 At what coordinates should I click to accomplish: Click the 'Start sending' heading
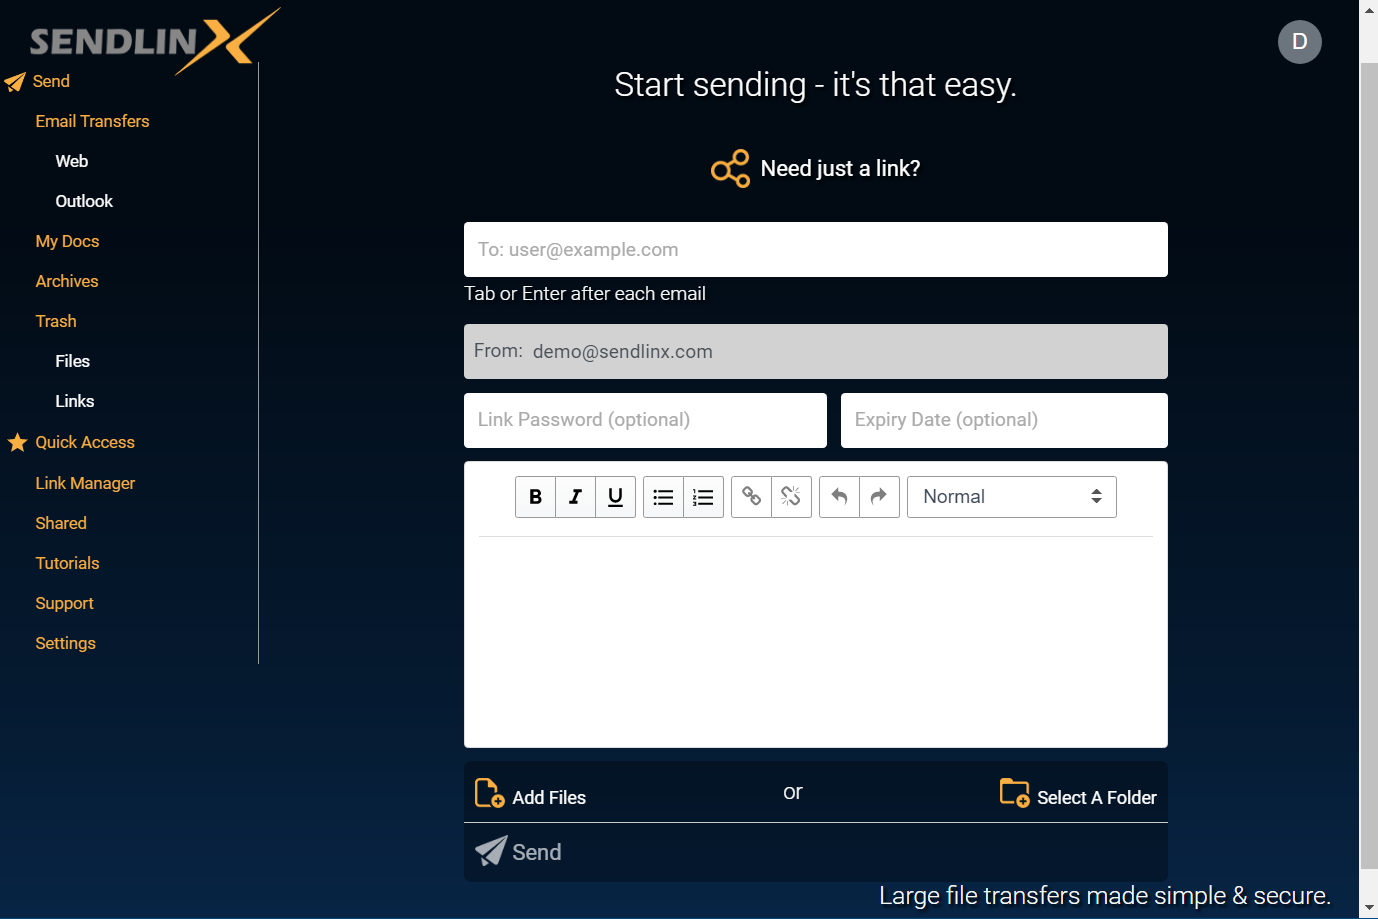815,85
